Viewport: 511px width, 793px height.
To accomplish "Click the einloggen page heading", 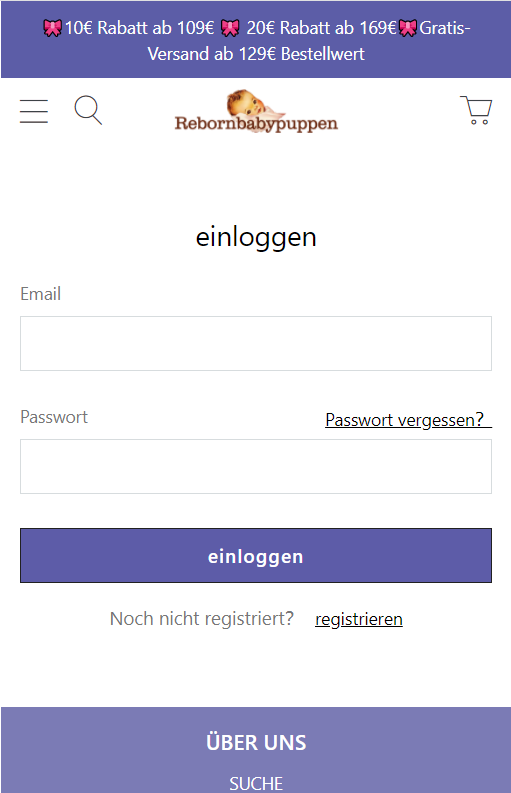I will tap(256, 238).
